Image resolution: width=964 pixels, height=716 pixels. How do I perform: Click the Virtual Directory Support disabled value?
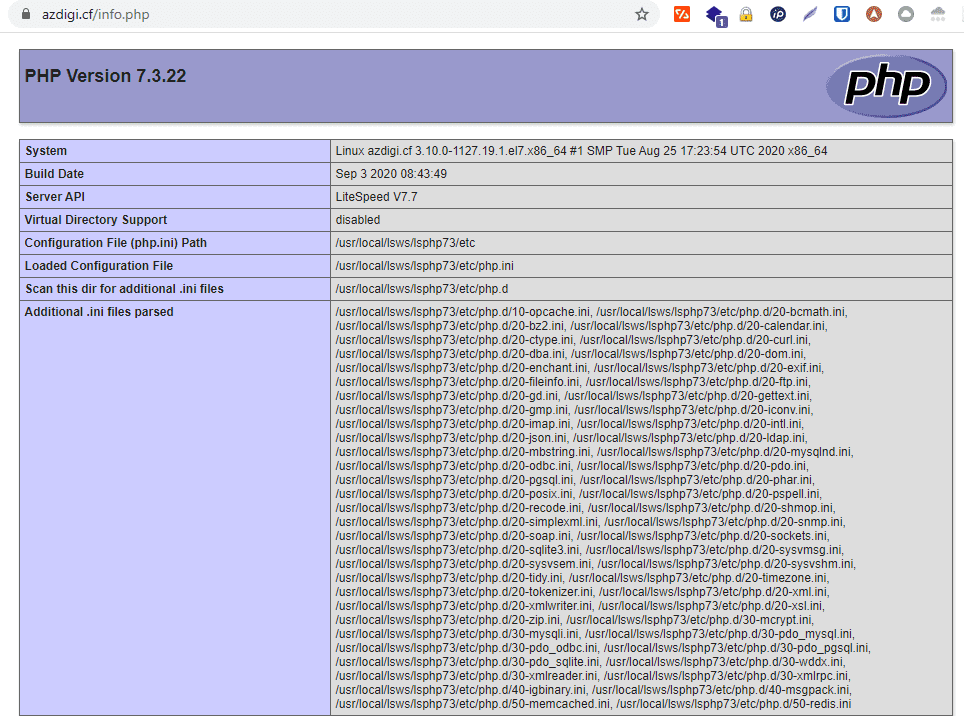pyautogui.click(x=358, y=220)
